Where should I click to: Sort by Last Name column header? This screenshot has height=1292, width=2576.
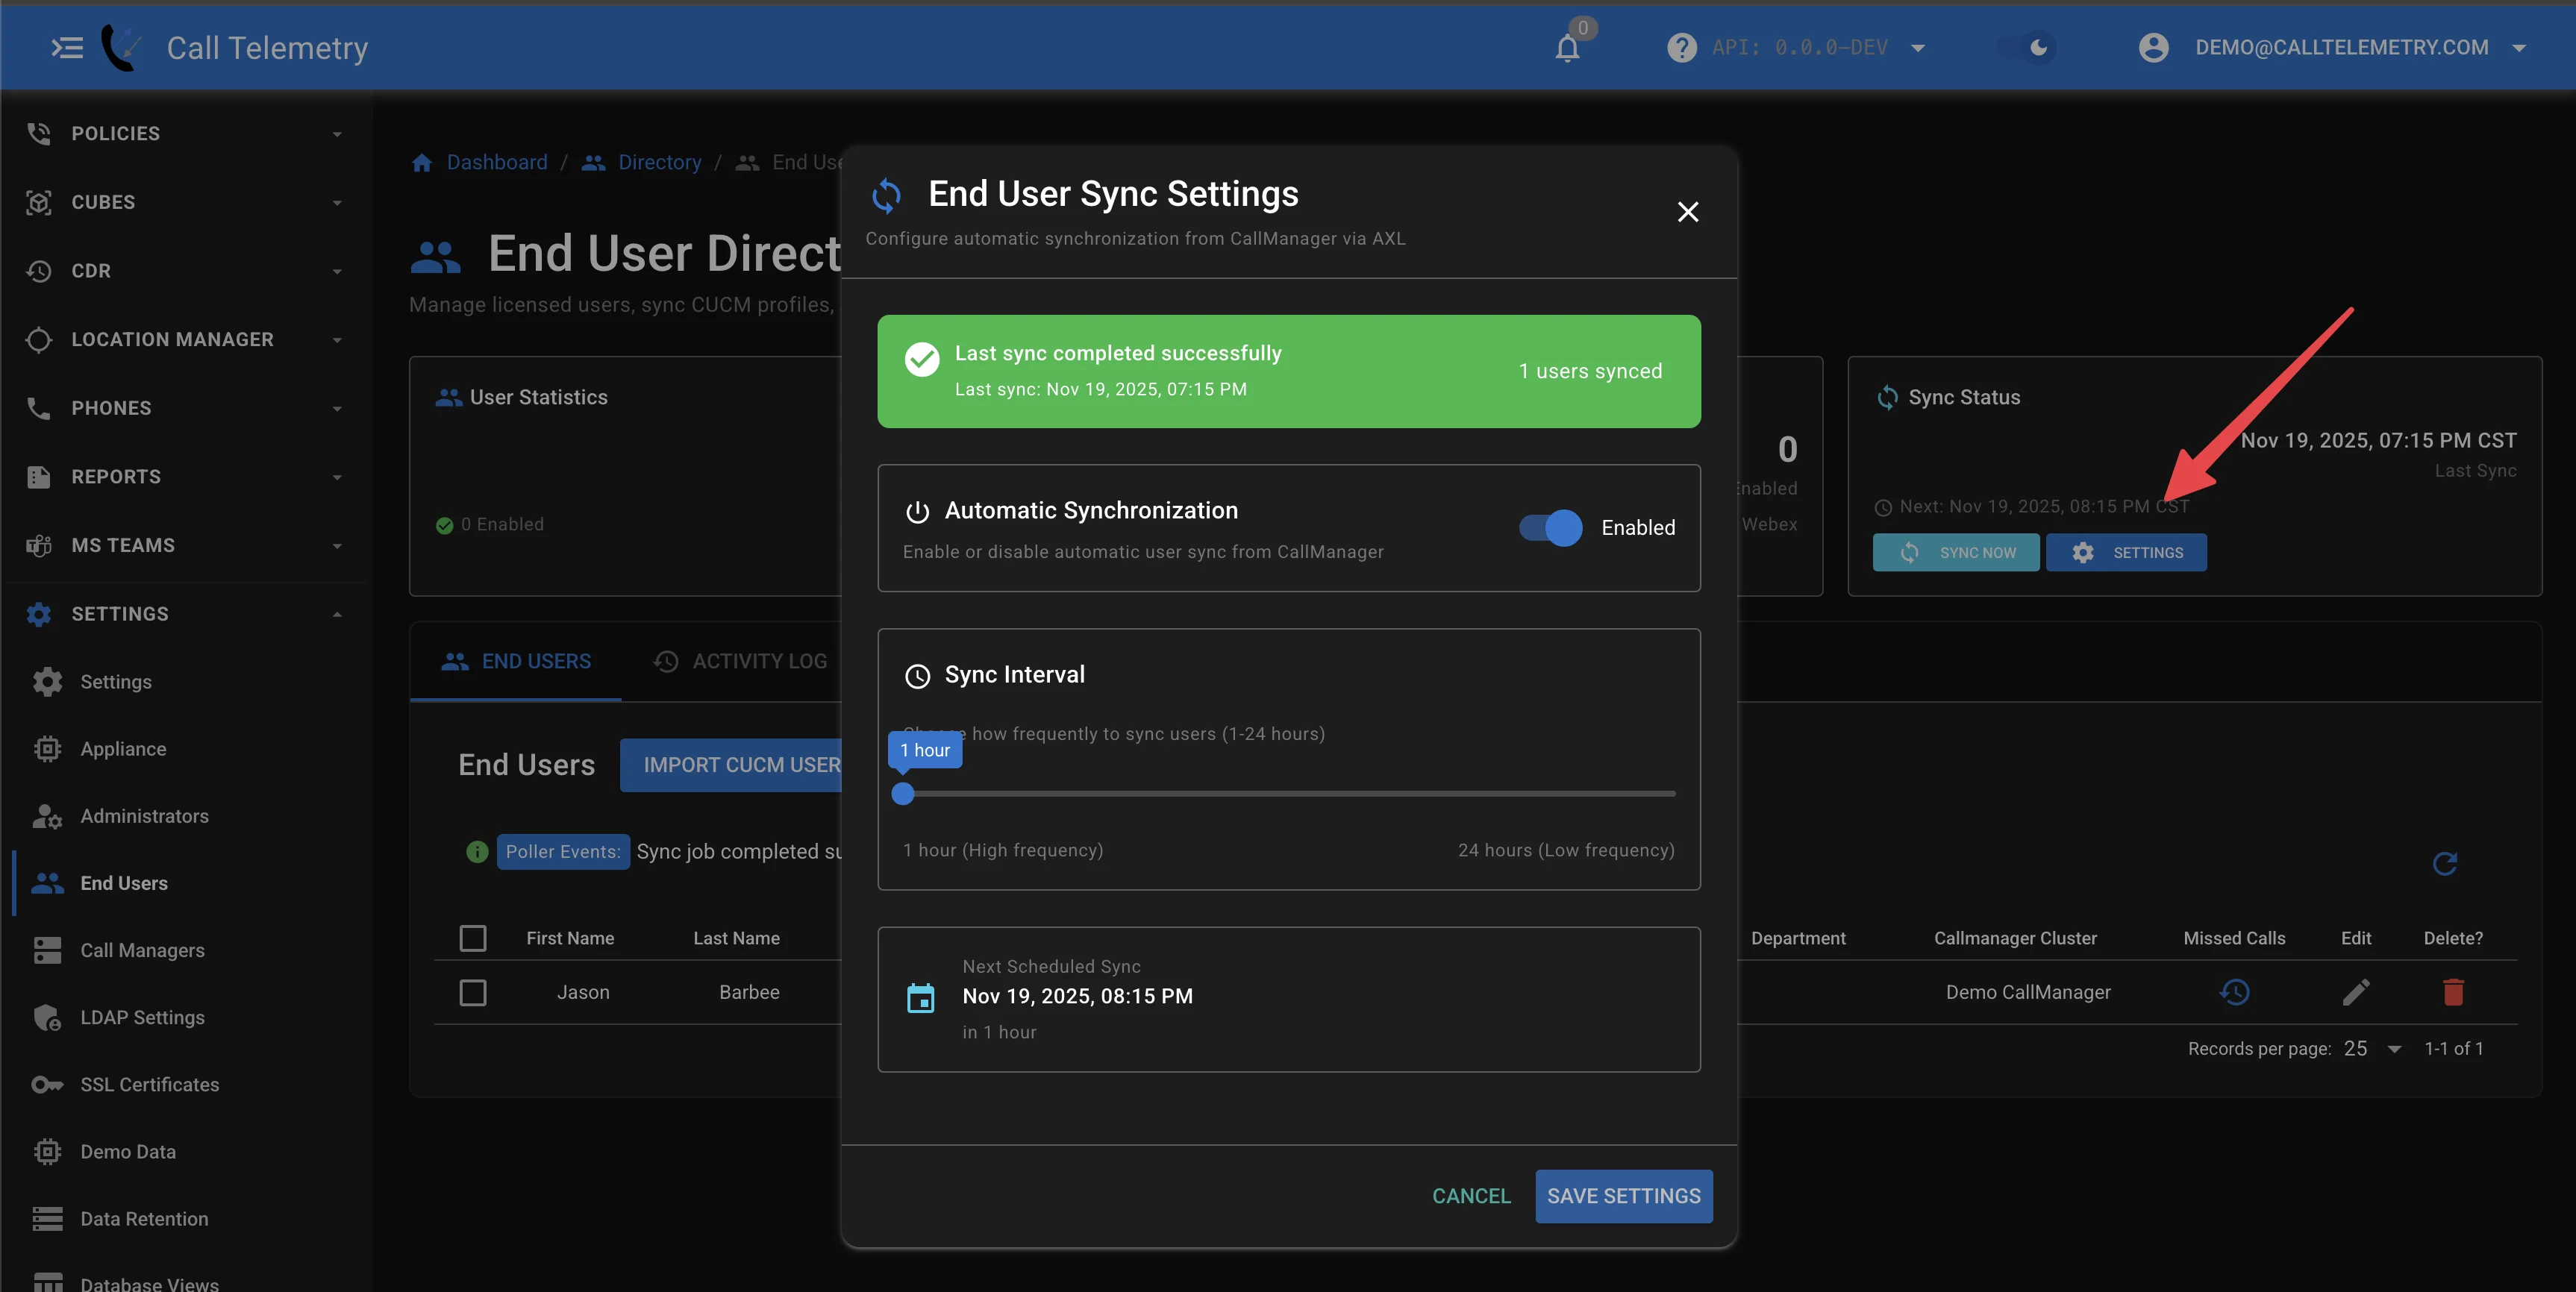tap(736, 938)
